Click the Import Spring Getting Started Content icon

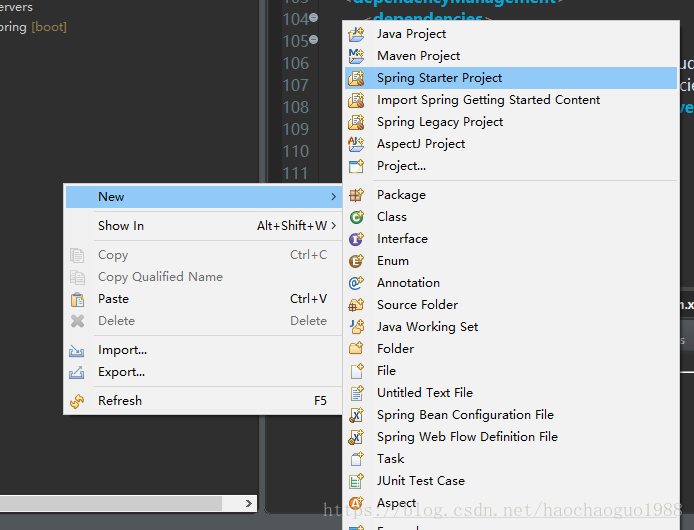point(356,101)
